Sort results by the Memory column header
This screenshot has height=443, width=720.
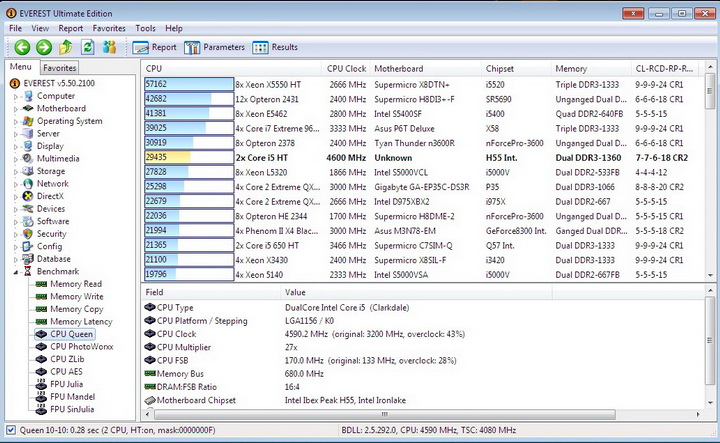[x=591, y=68]
